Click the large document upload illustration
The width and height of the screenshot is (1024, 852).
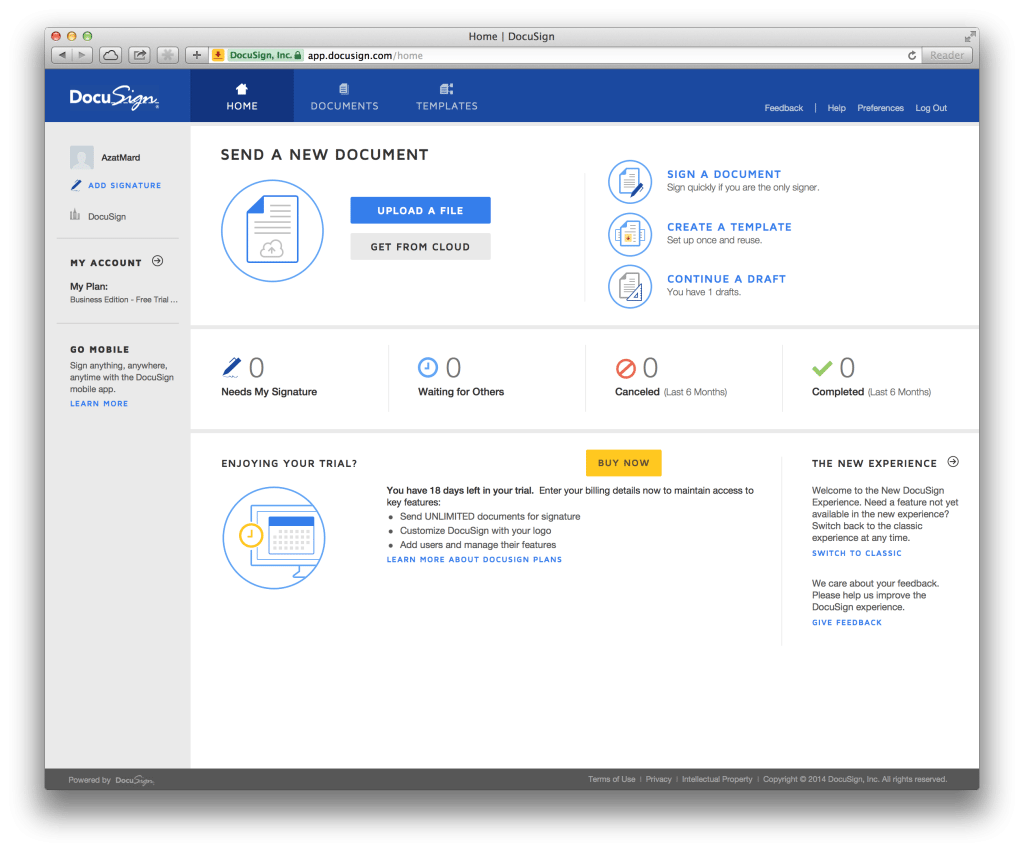272,231
